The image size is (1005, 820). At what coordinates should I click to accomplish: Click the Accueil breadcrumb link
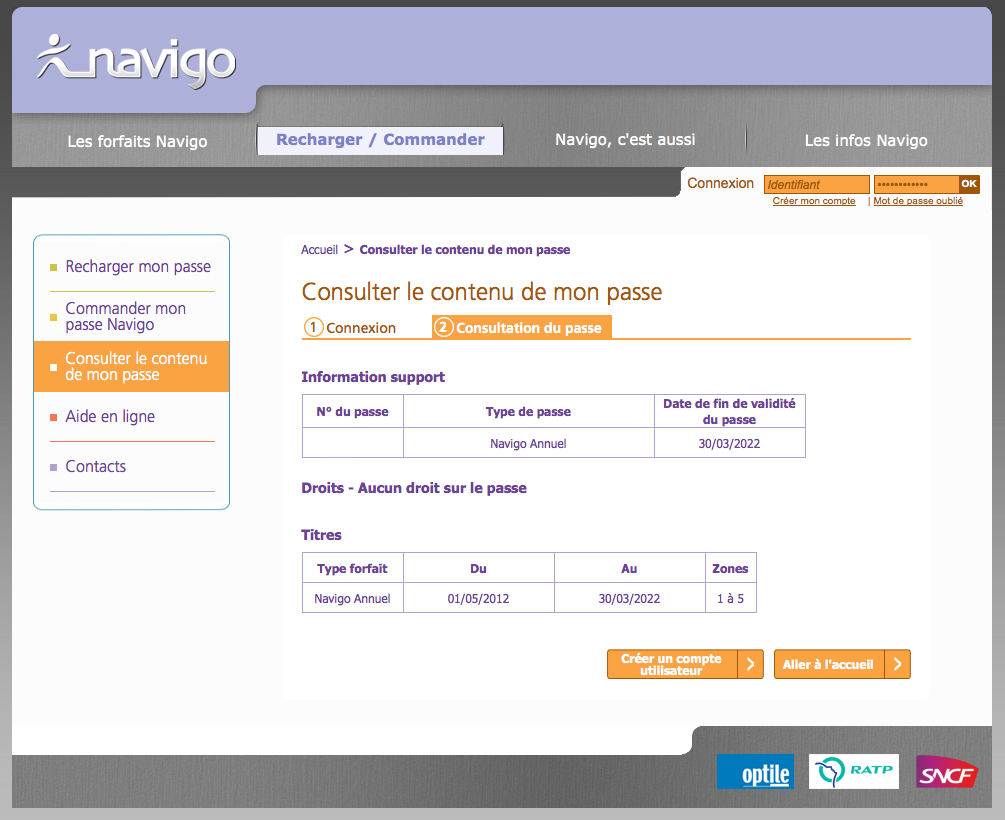[319, 250]
